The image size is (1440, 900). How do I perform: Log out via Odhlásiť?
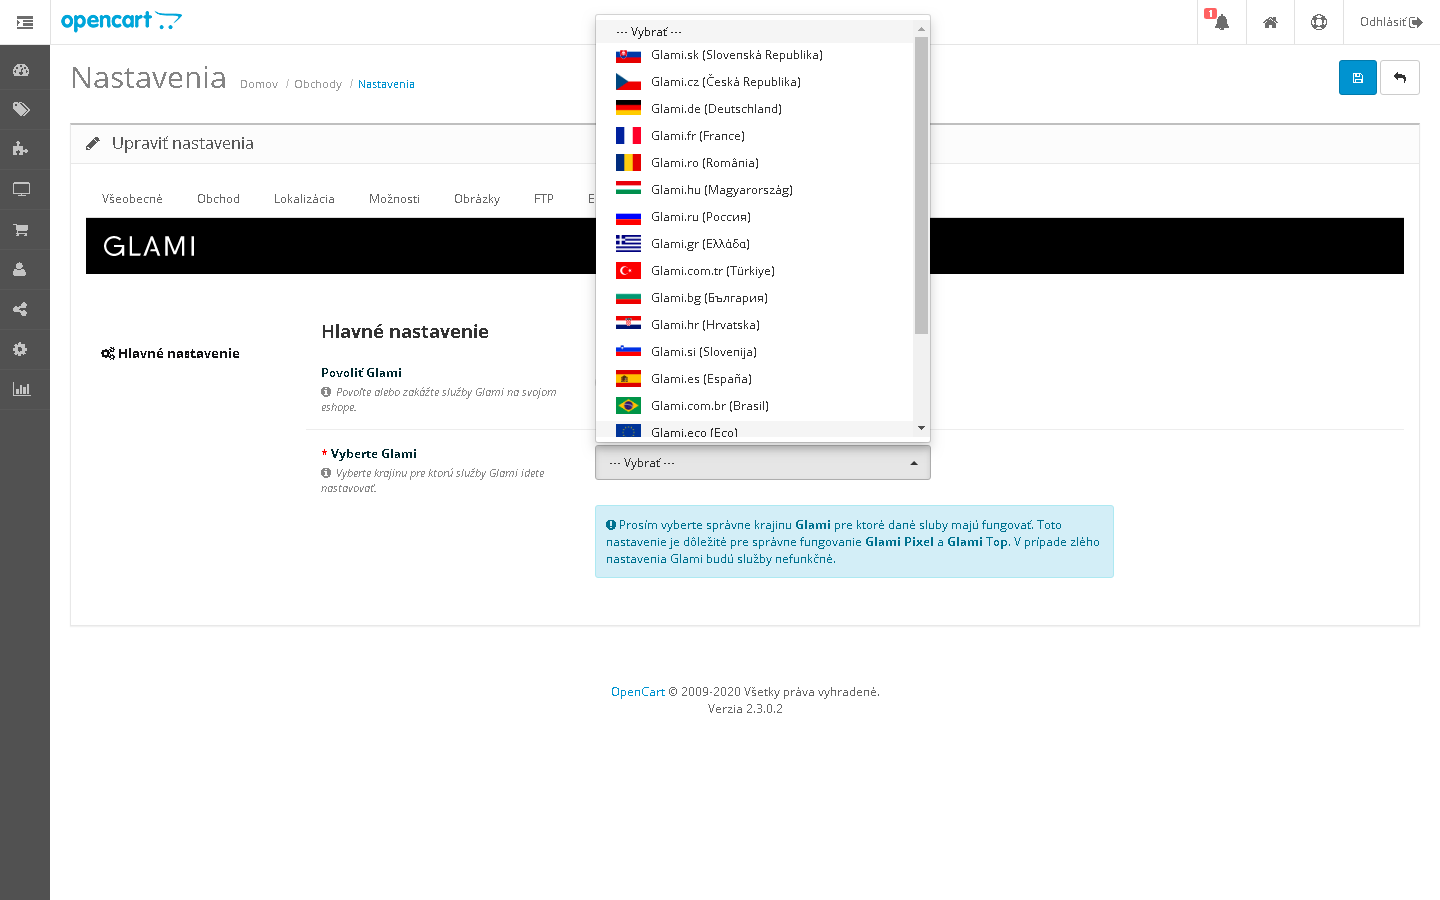click(1391, 22)
